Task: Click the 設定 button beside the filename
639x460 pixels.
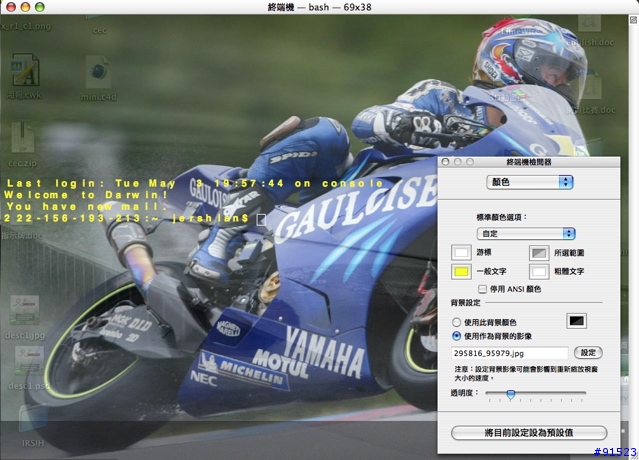Action: (588, 353)
